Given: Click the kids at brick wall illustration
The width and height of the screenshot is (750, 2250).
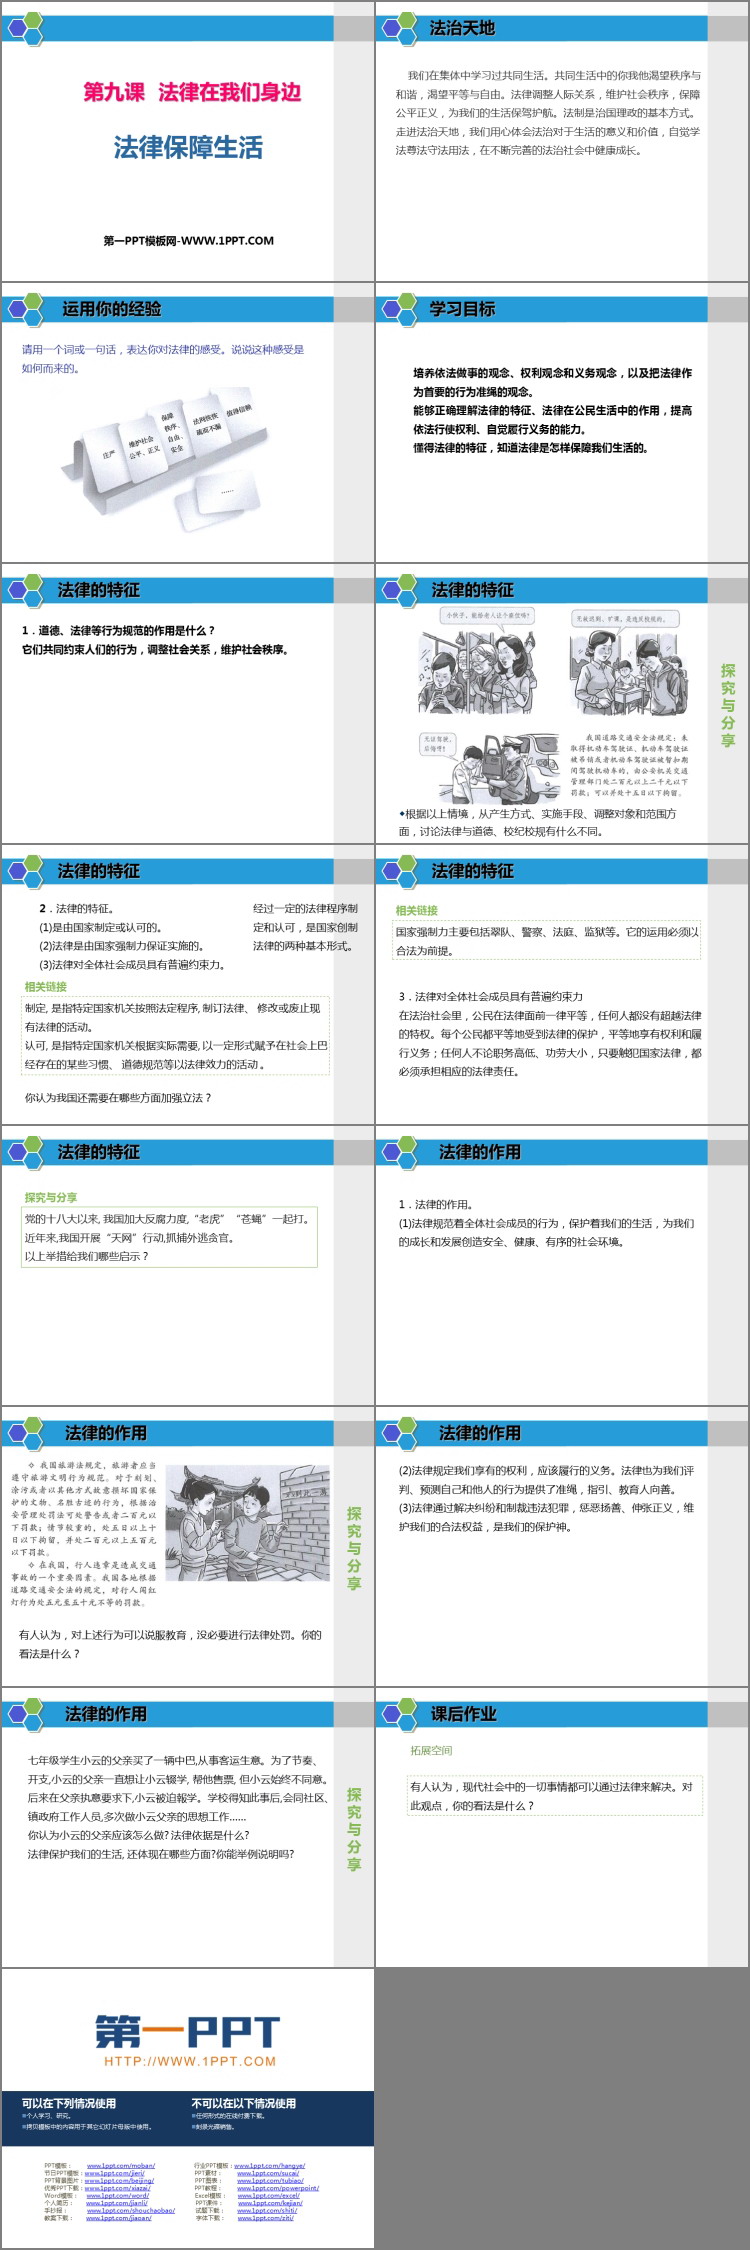Looking at the screenshot, I should tap(248, 1522).
